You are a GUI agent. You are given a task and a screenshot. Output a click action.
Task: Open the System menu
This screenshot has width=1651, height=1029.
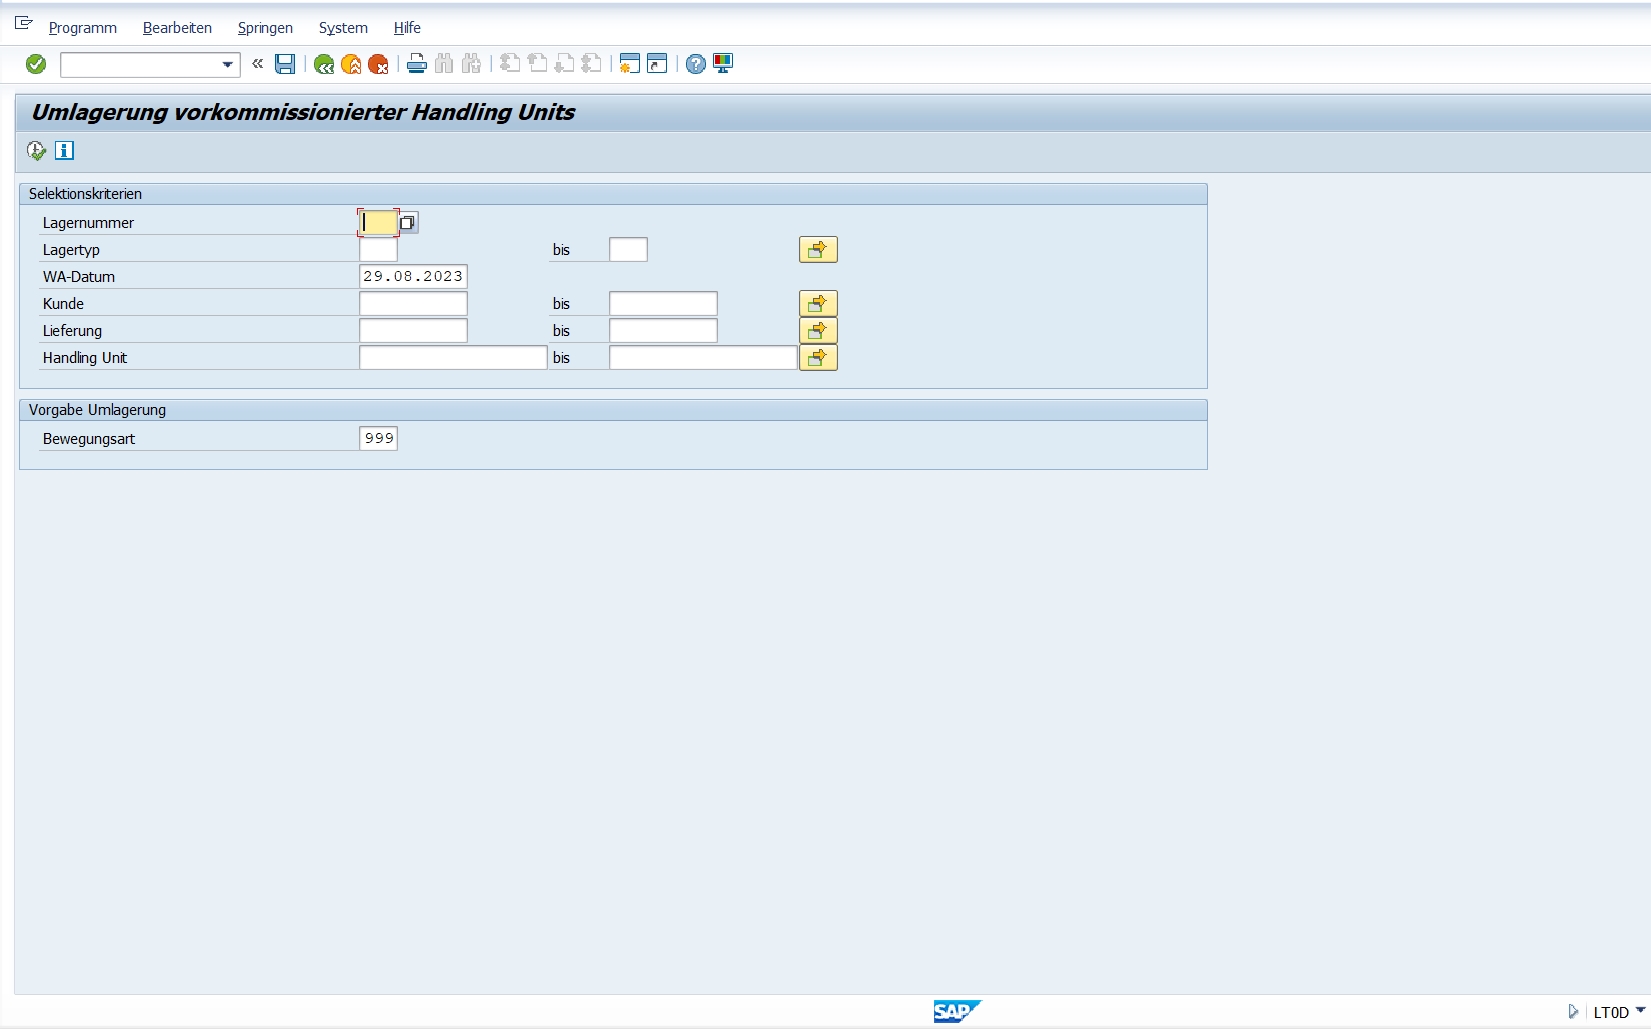(343, 28)
